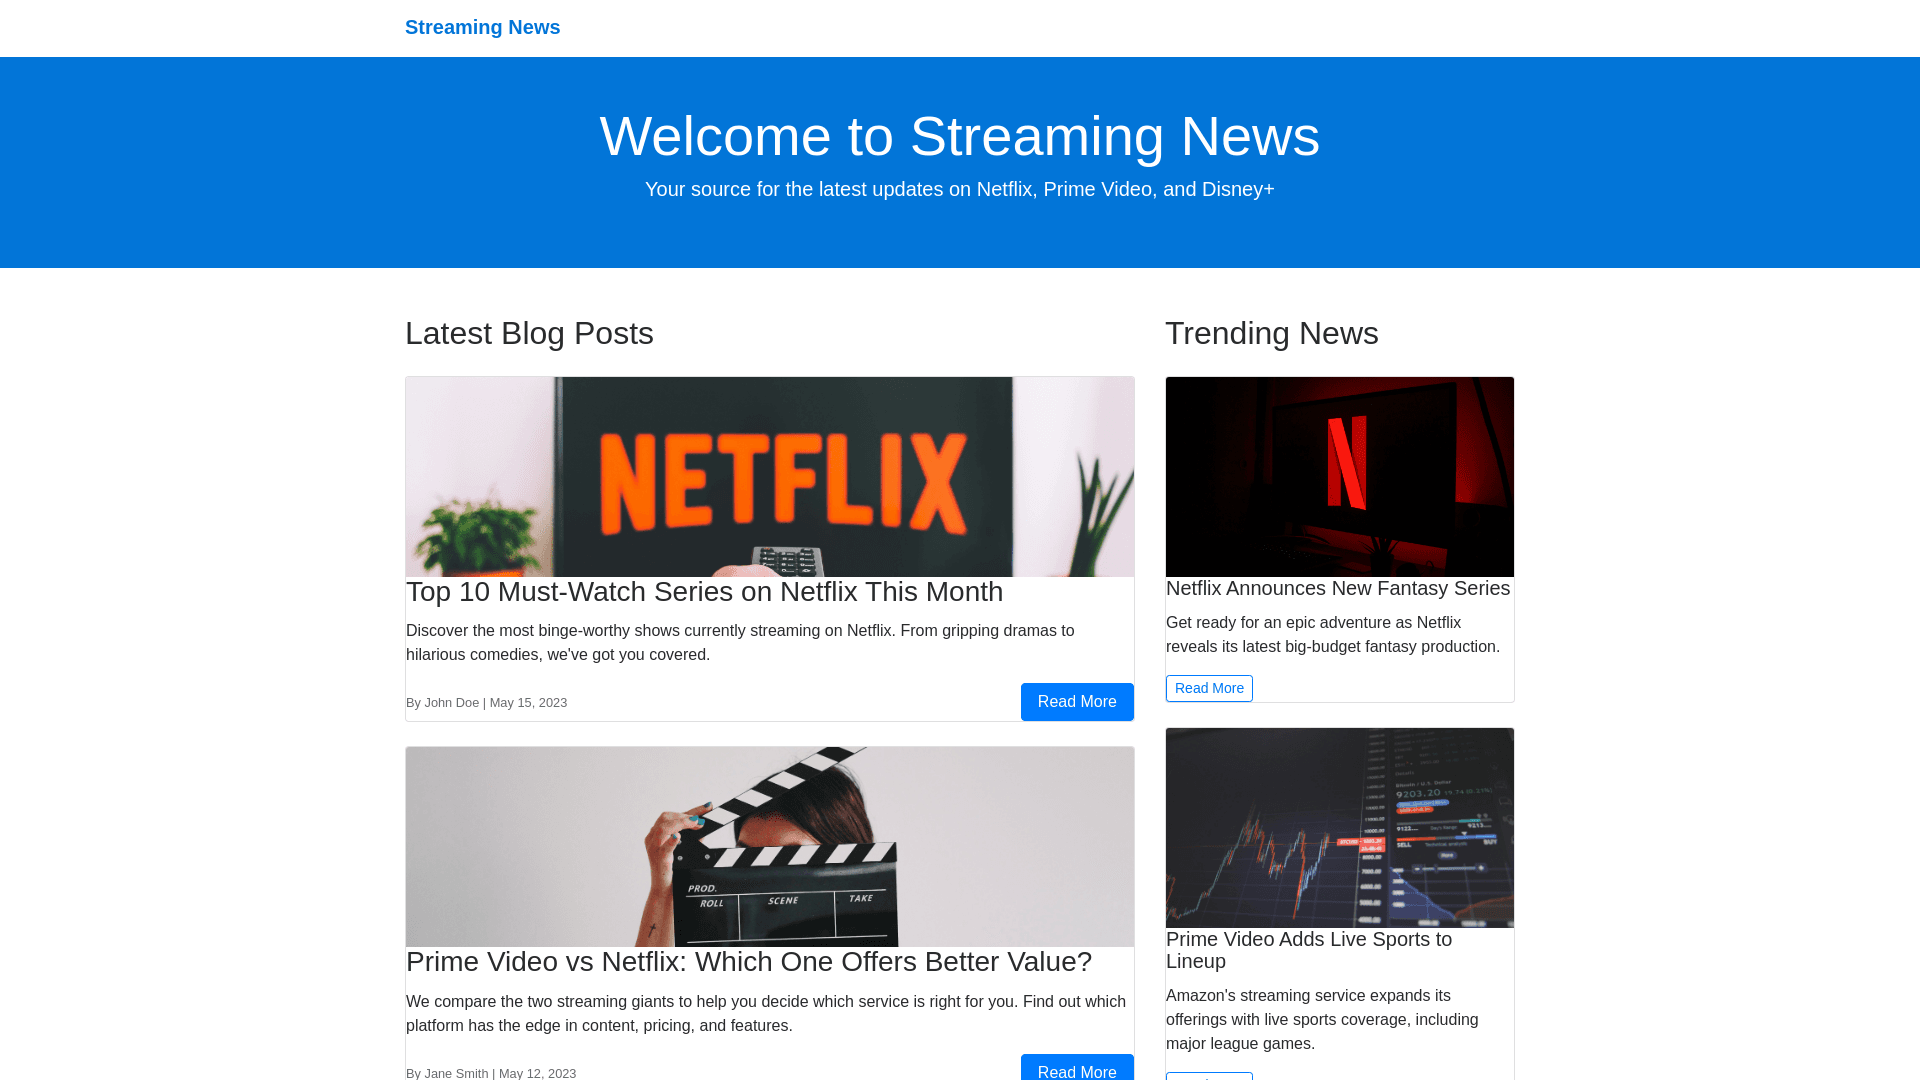
Task: Click the hero subtitle about Netflix, Disney+
Action: [x=959, y=190]
